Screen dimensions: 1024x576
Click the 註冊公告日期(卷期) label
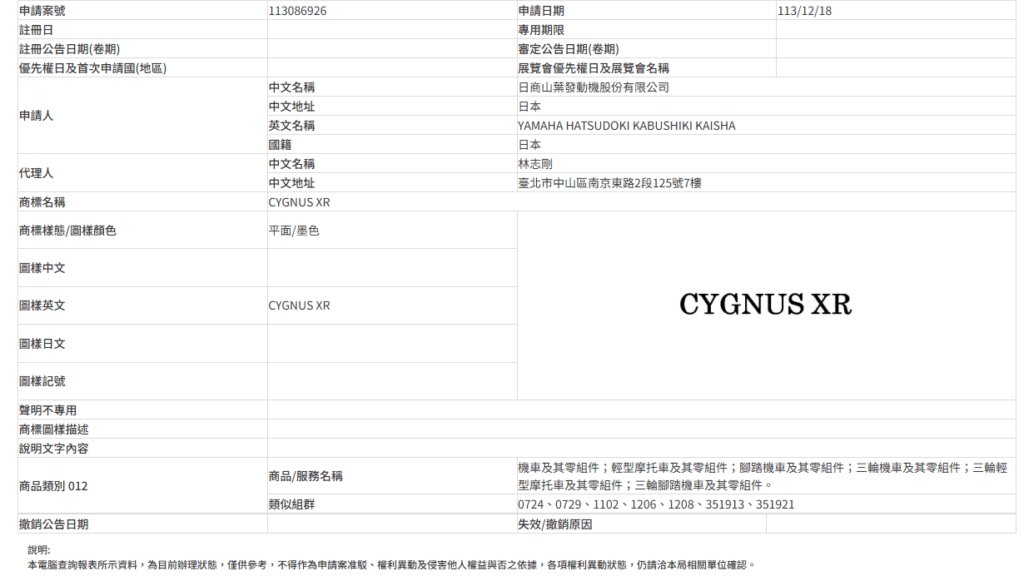tap(69, 49)
